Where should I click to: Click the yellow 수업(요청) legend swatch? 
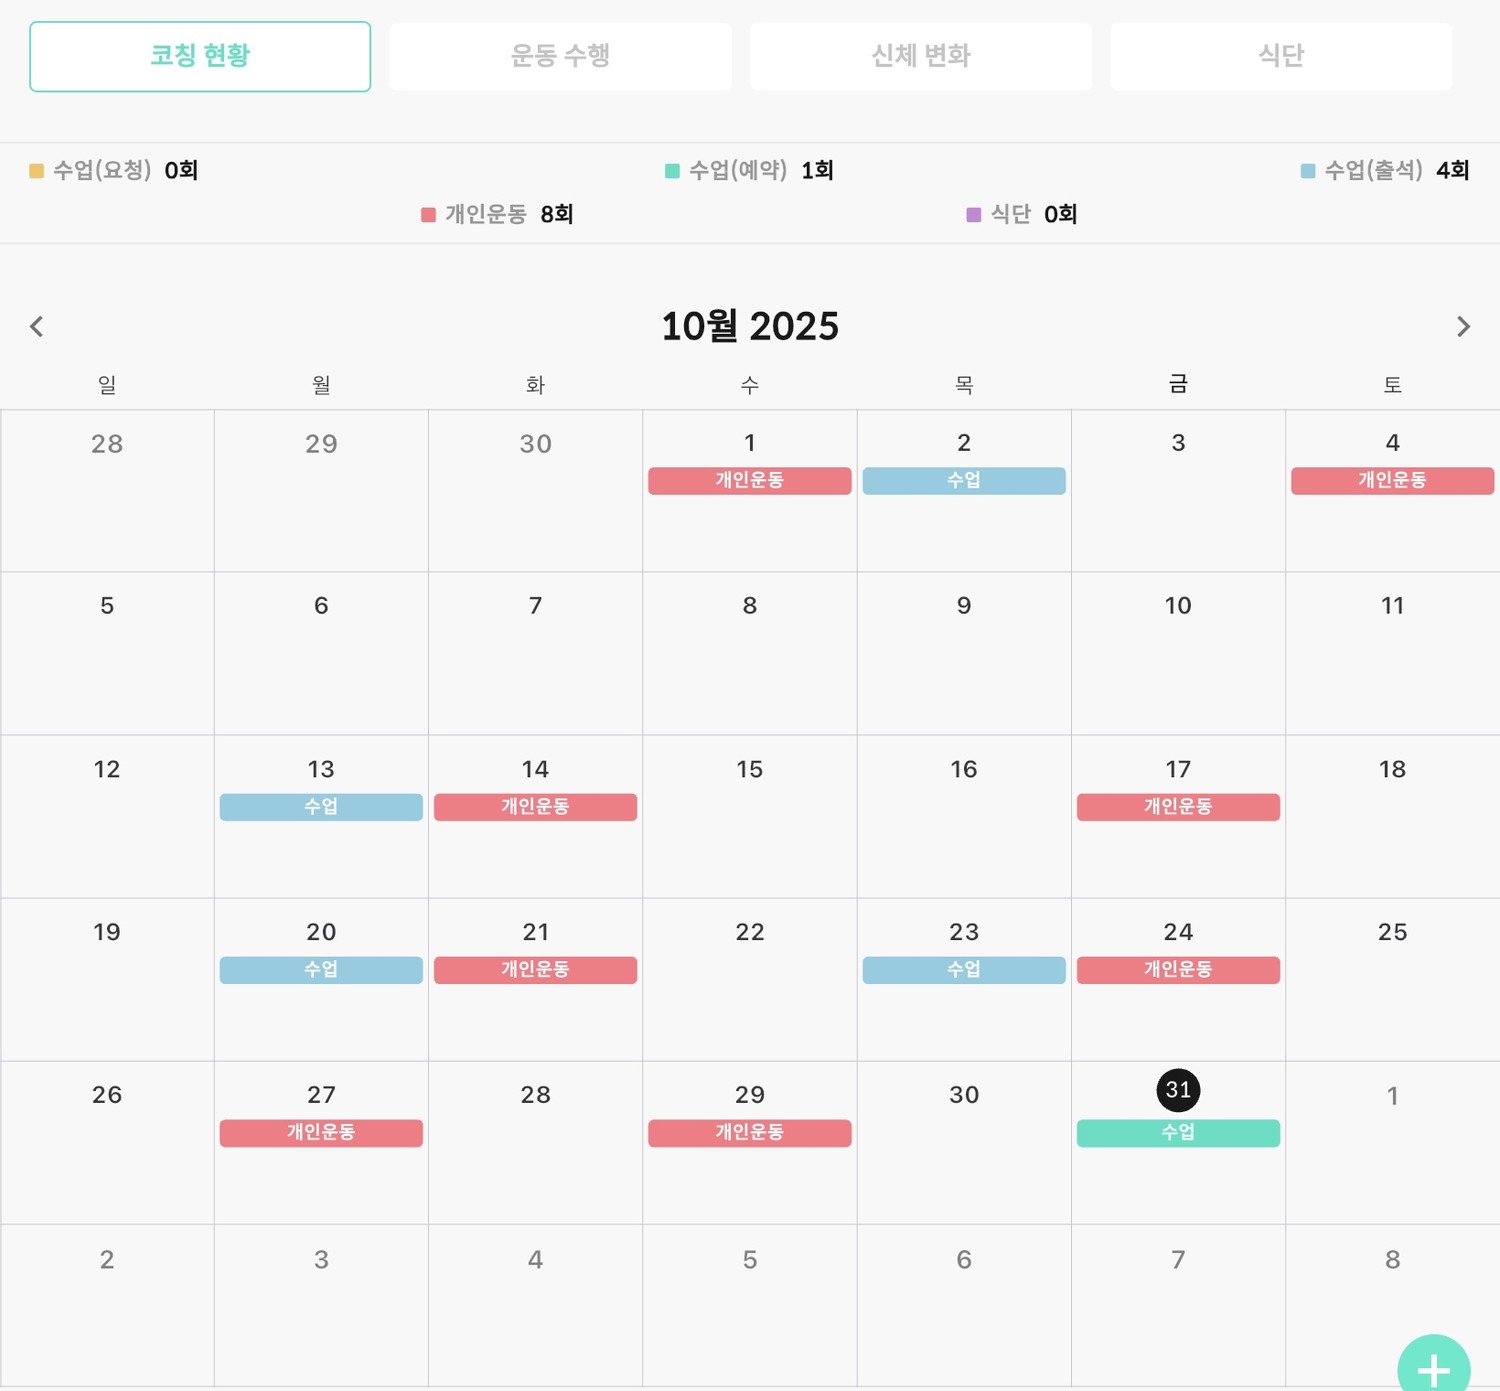[37, 171]
